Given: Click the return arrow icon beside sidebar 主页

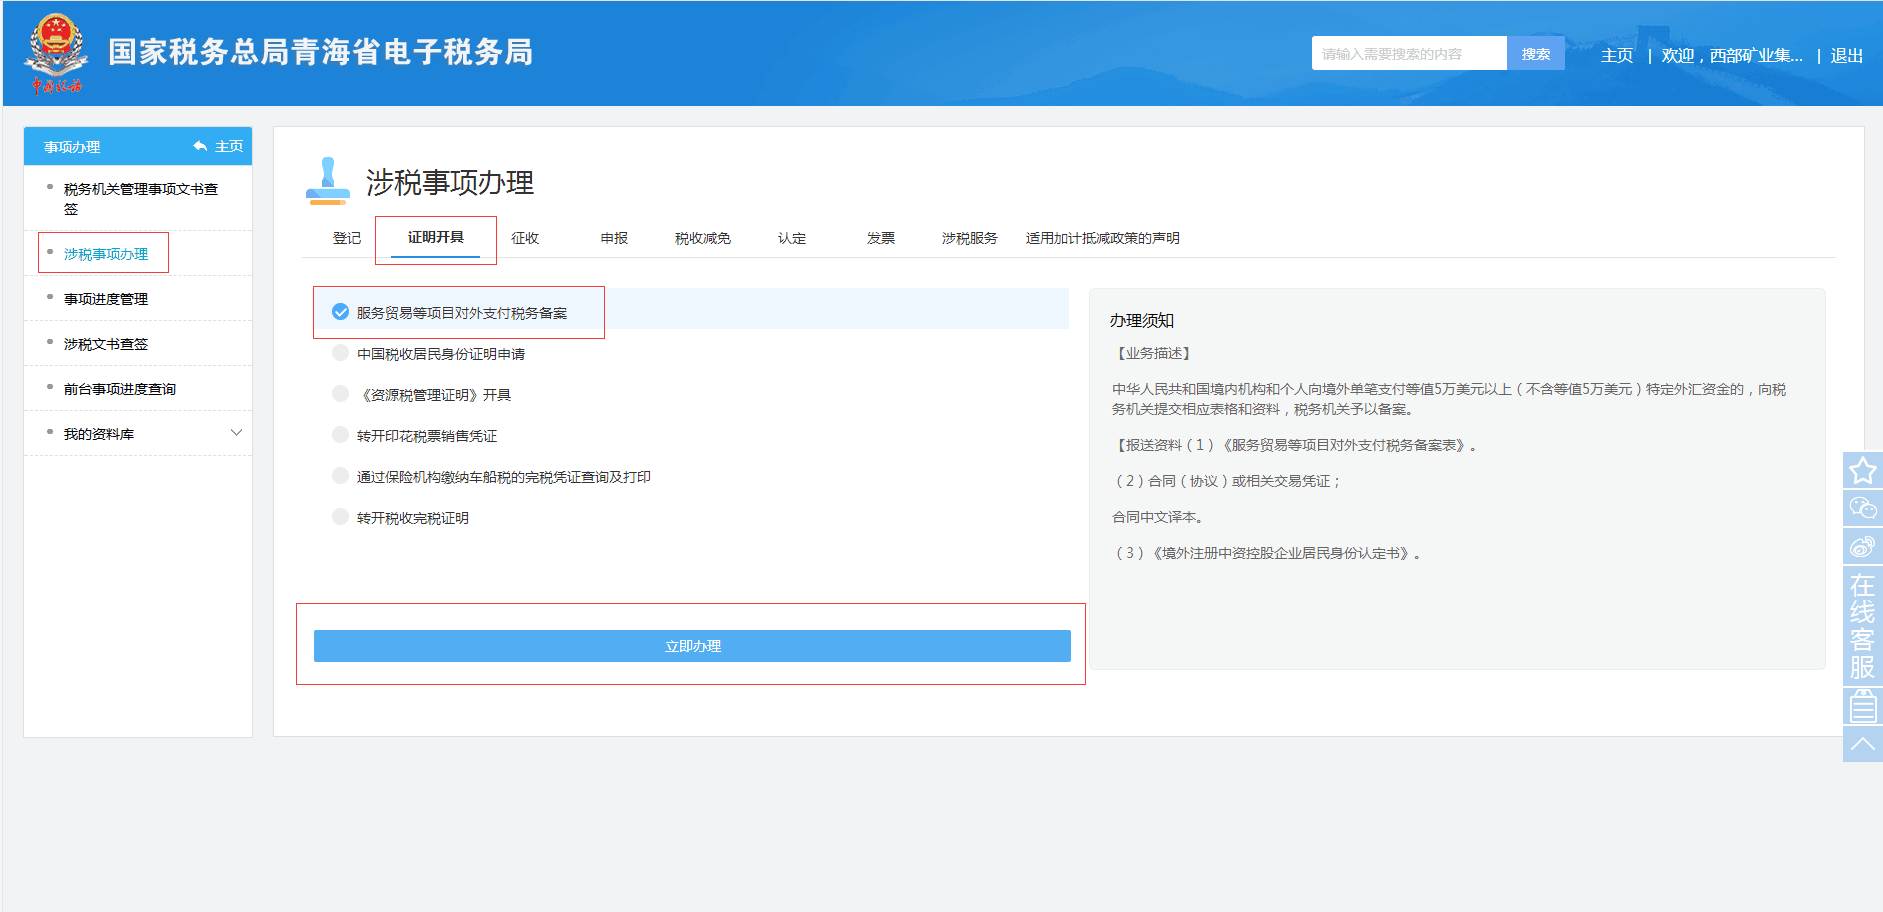Looking at the screenshot, I should (x=200, y=146).
